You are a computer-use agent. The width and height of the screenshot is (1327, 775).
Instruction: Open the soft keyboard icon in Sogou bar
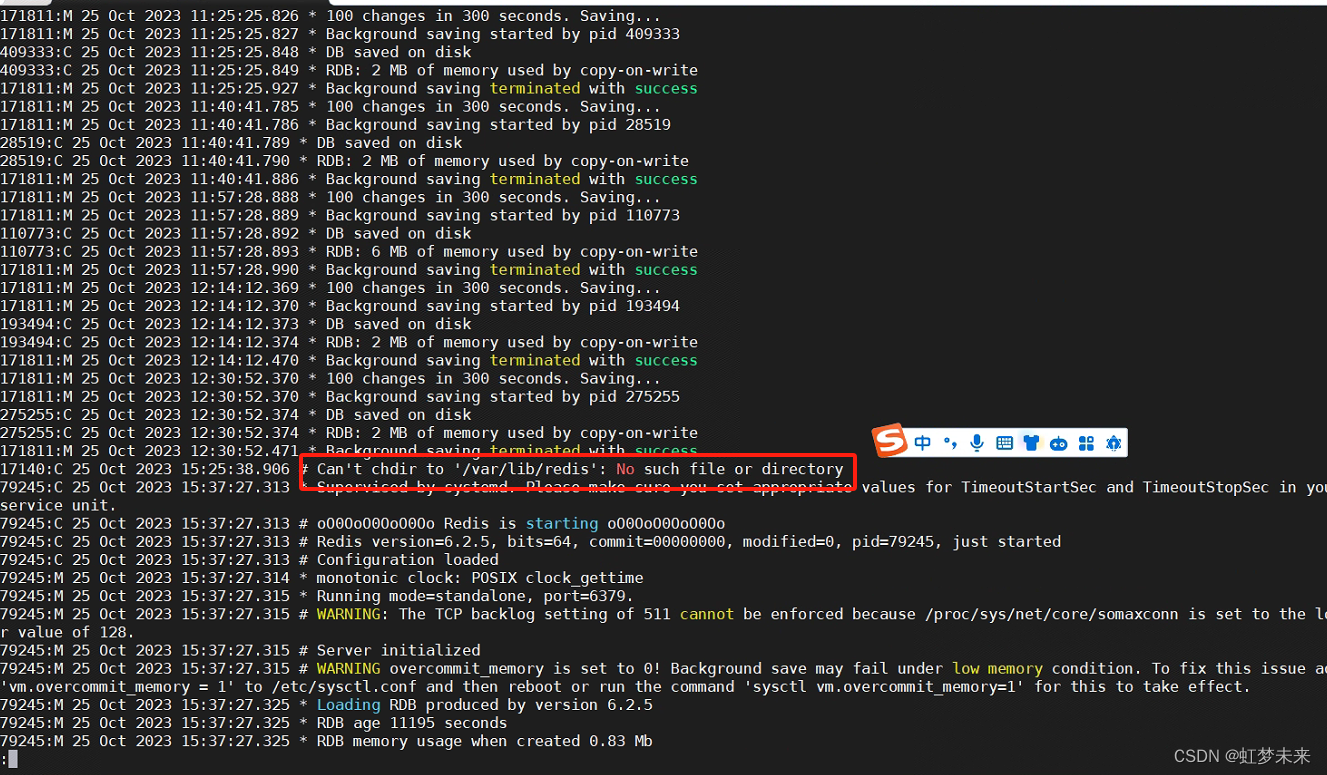[x=1004, y=443]
